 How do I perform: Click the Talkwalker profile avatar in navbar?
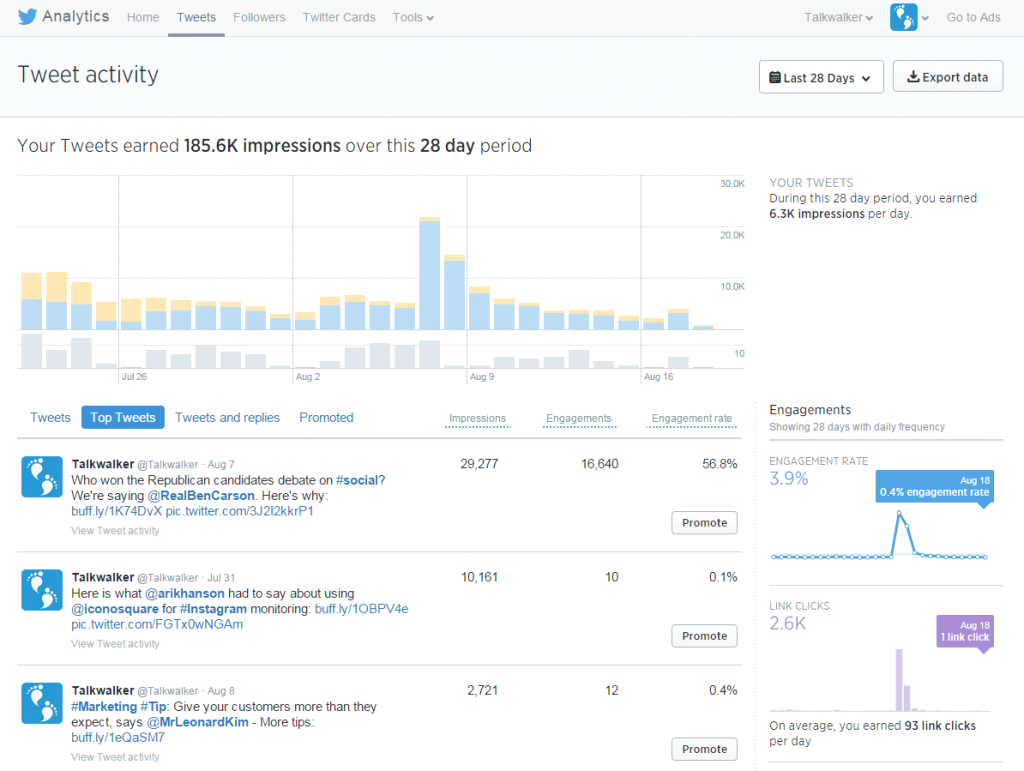[x=903, y=17]
